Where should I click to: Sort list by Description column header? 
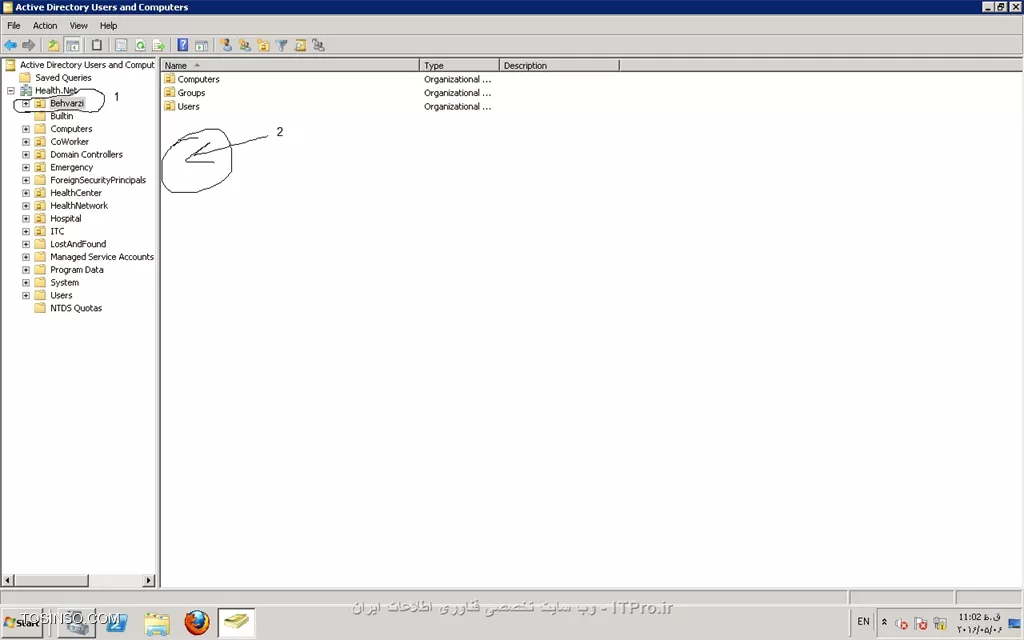(559, 65)
